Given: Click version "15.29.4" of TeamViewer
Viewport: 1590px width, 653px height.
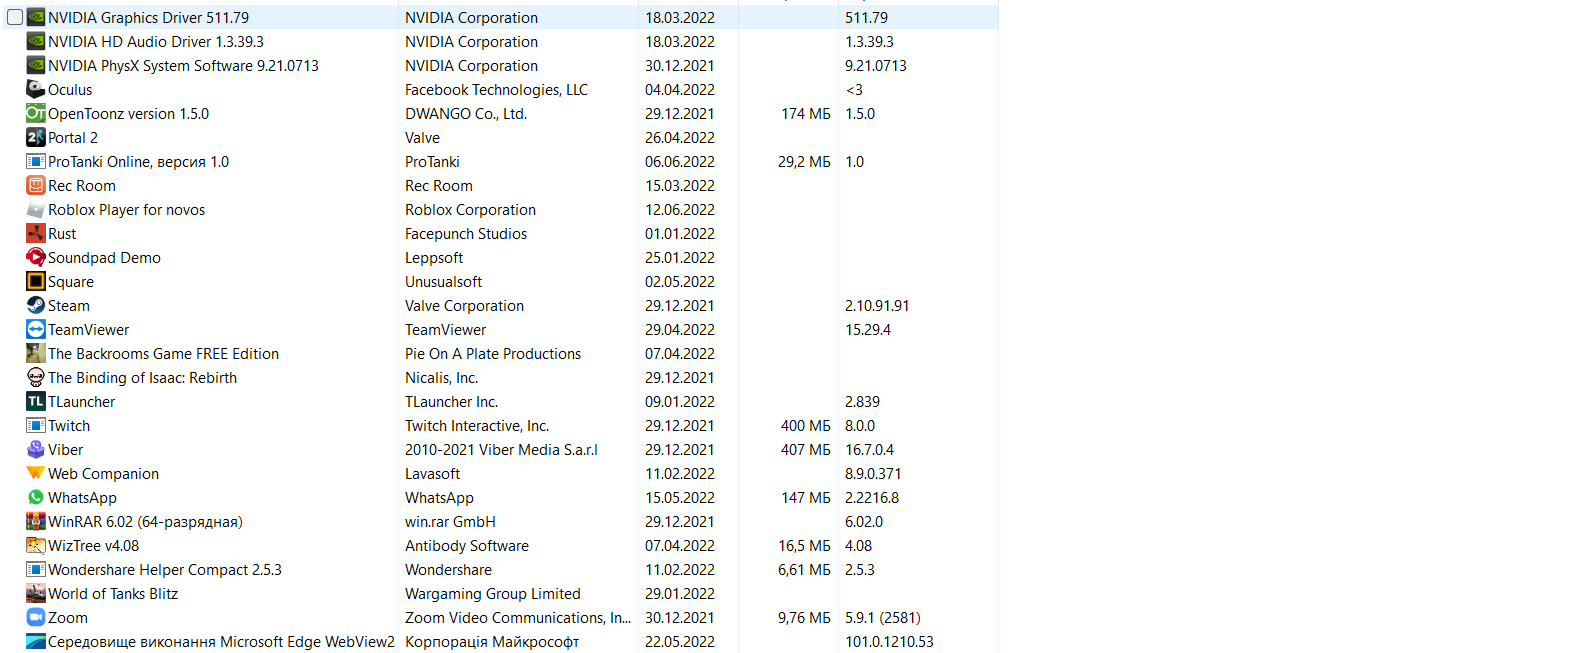Looking at the screenshot, I should click(x=868, y=330).
